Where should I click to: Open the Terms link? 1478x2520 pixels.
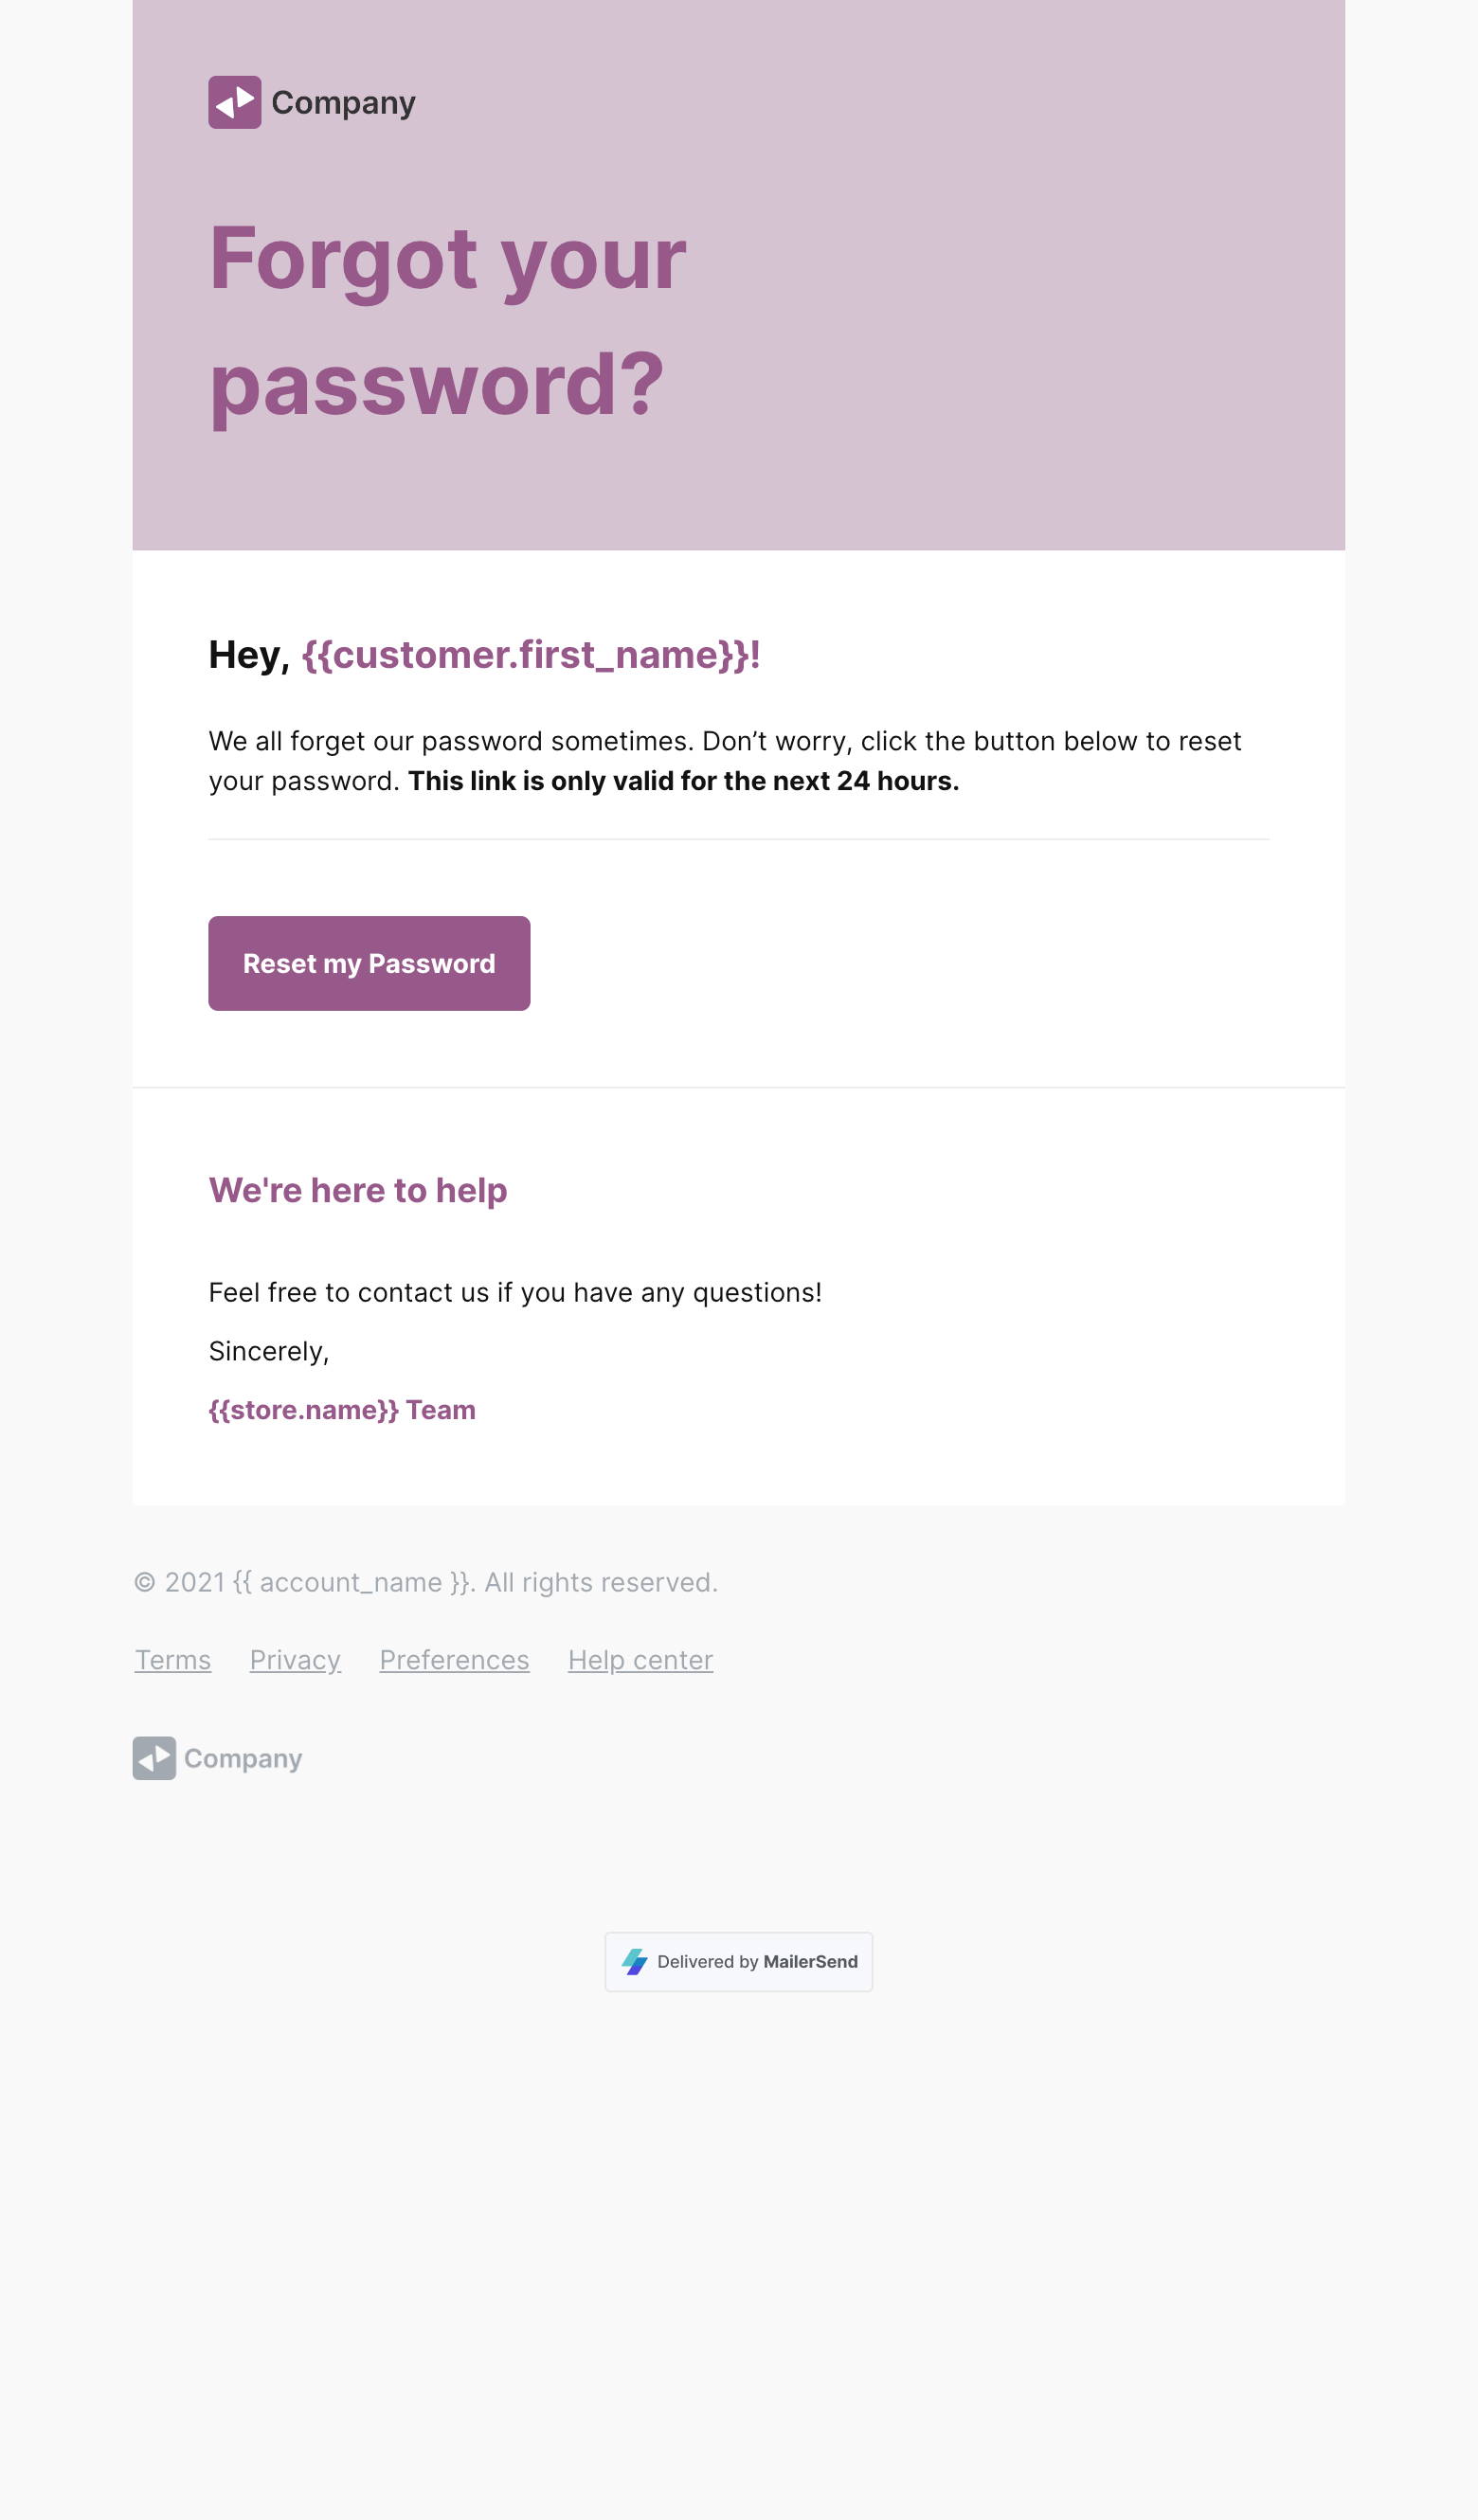tap(173, 1660)
